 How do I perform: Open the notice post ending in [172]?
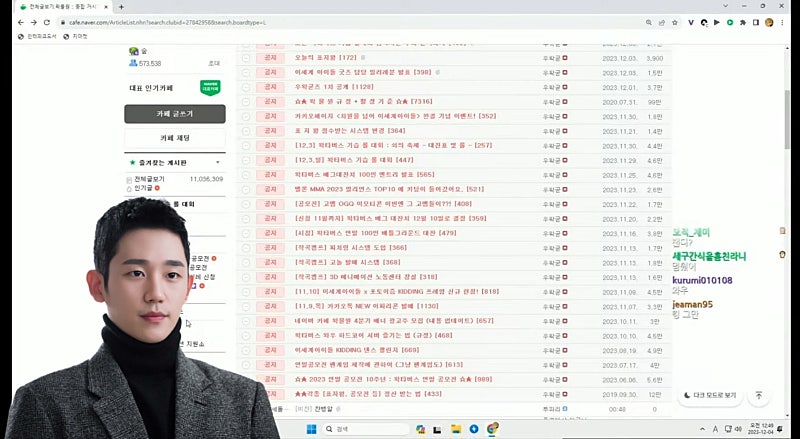[326, 58]
